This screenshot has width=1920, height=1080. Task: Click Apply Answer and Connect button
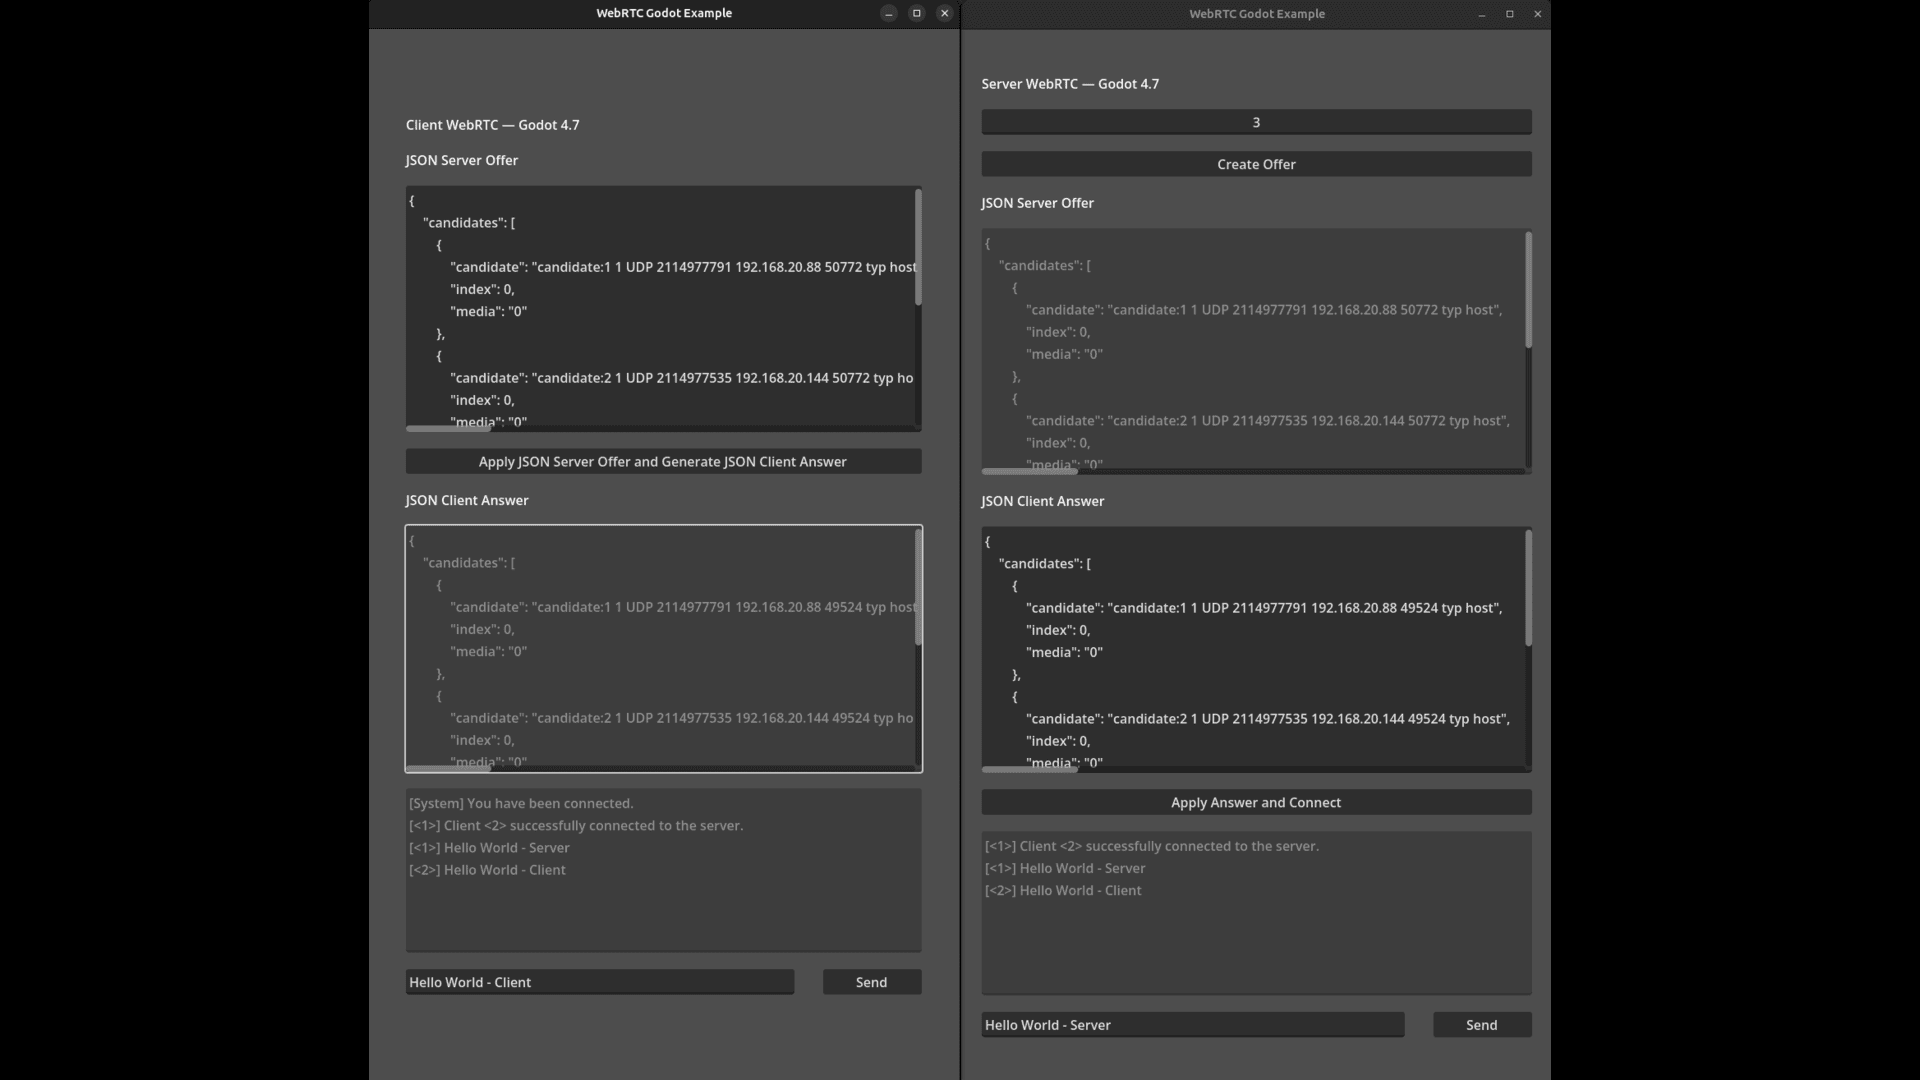tap(1256, 802)
